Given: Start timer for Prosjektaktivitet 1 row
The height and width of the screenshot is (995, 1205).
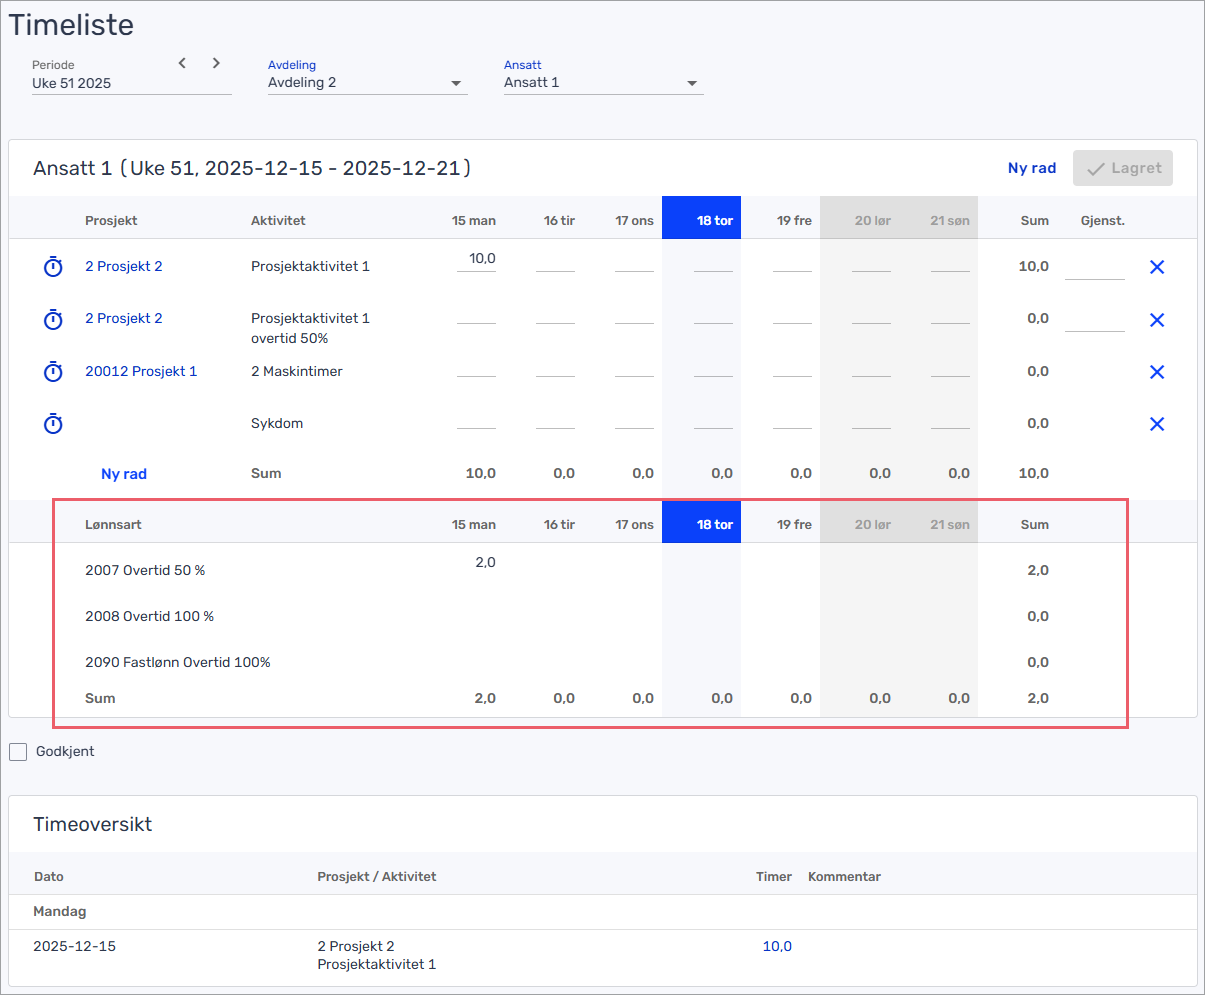Looking at the screenshot, I should coord(53,267).
